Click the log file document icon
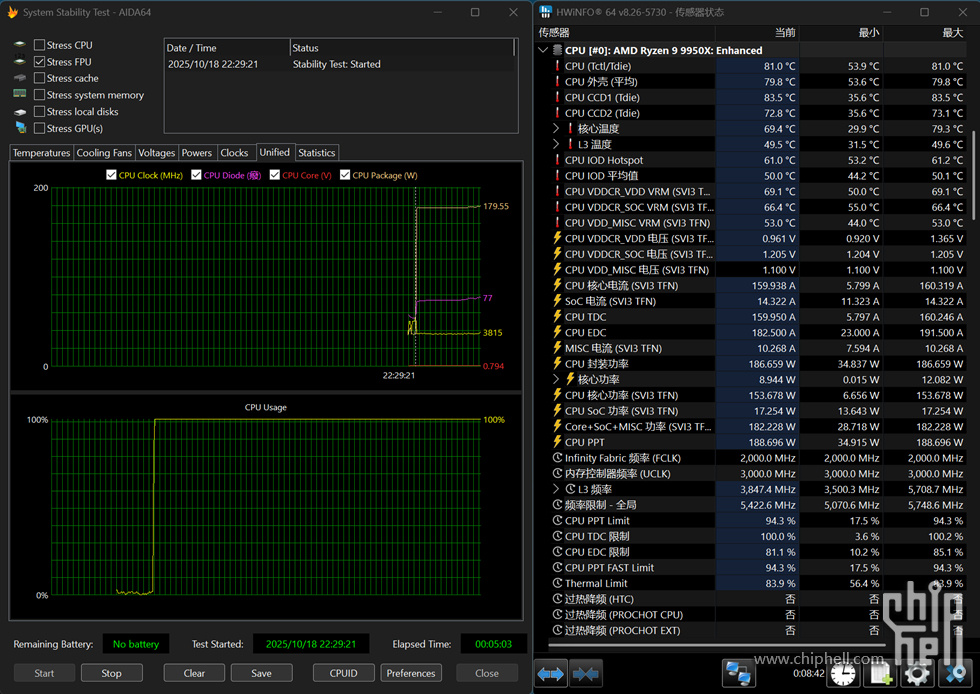The height and width of the screenshot is (694, 980). (x=880, y=674)
